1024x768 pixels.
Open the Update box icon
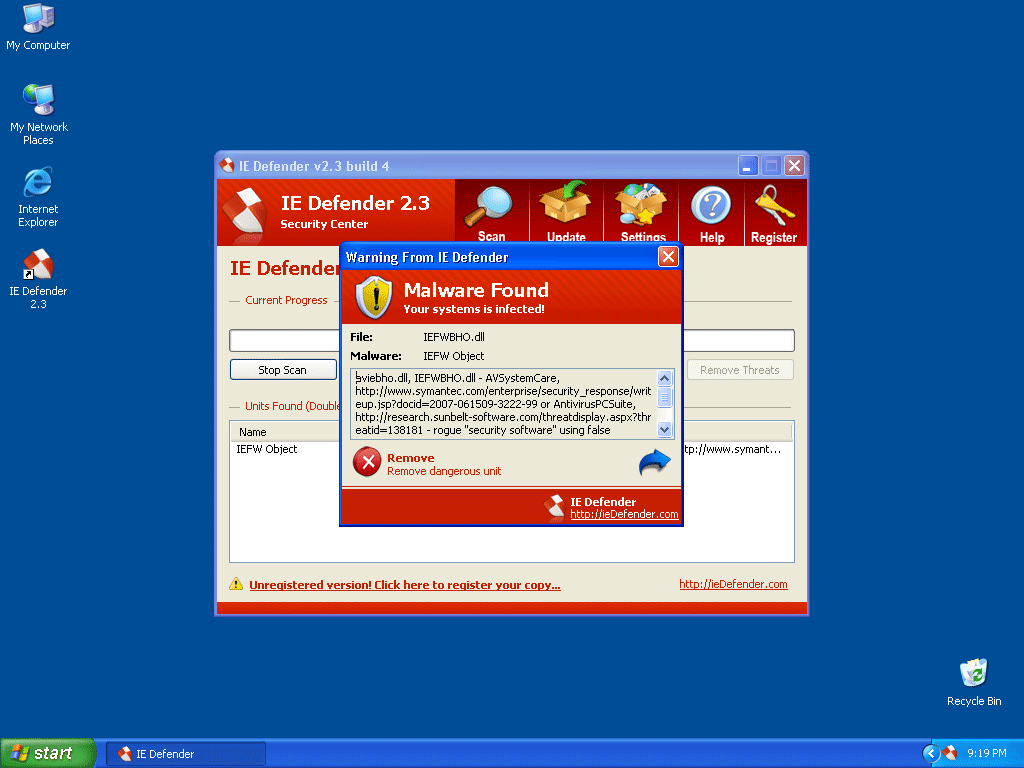click(566, 206)
